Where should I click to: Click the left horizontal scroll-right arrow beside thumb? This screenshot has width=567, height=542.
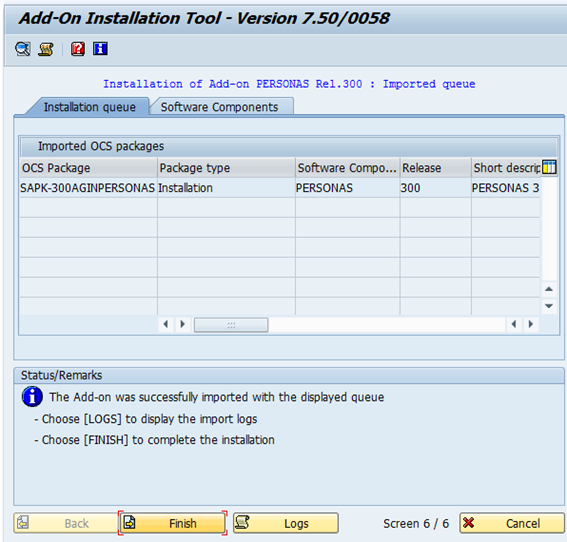pos(183,324)
